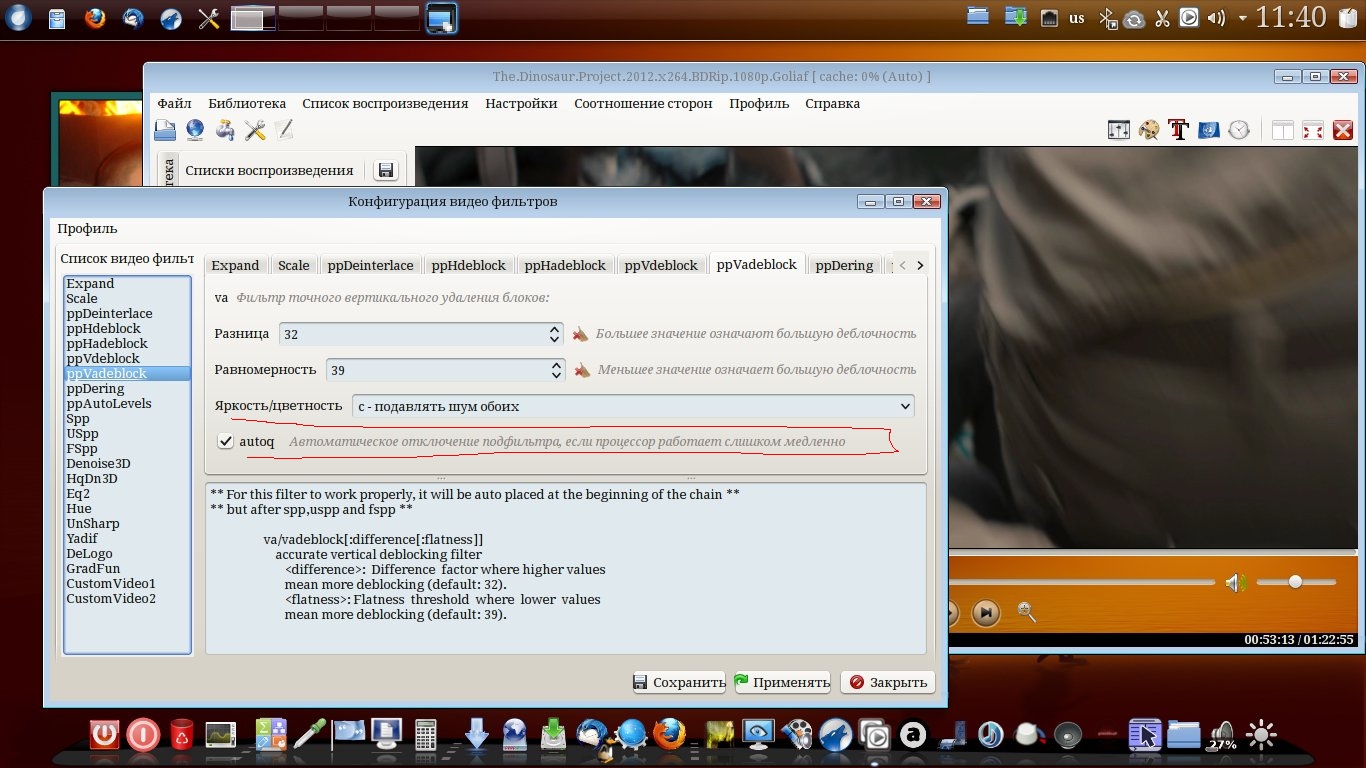Image resolution: width=1366 pixels, height=768 pixels.
Task: Click the water tap icon in player toolbar
Action: (x=225, y=130)
